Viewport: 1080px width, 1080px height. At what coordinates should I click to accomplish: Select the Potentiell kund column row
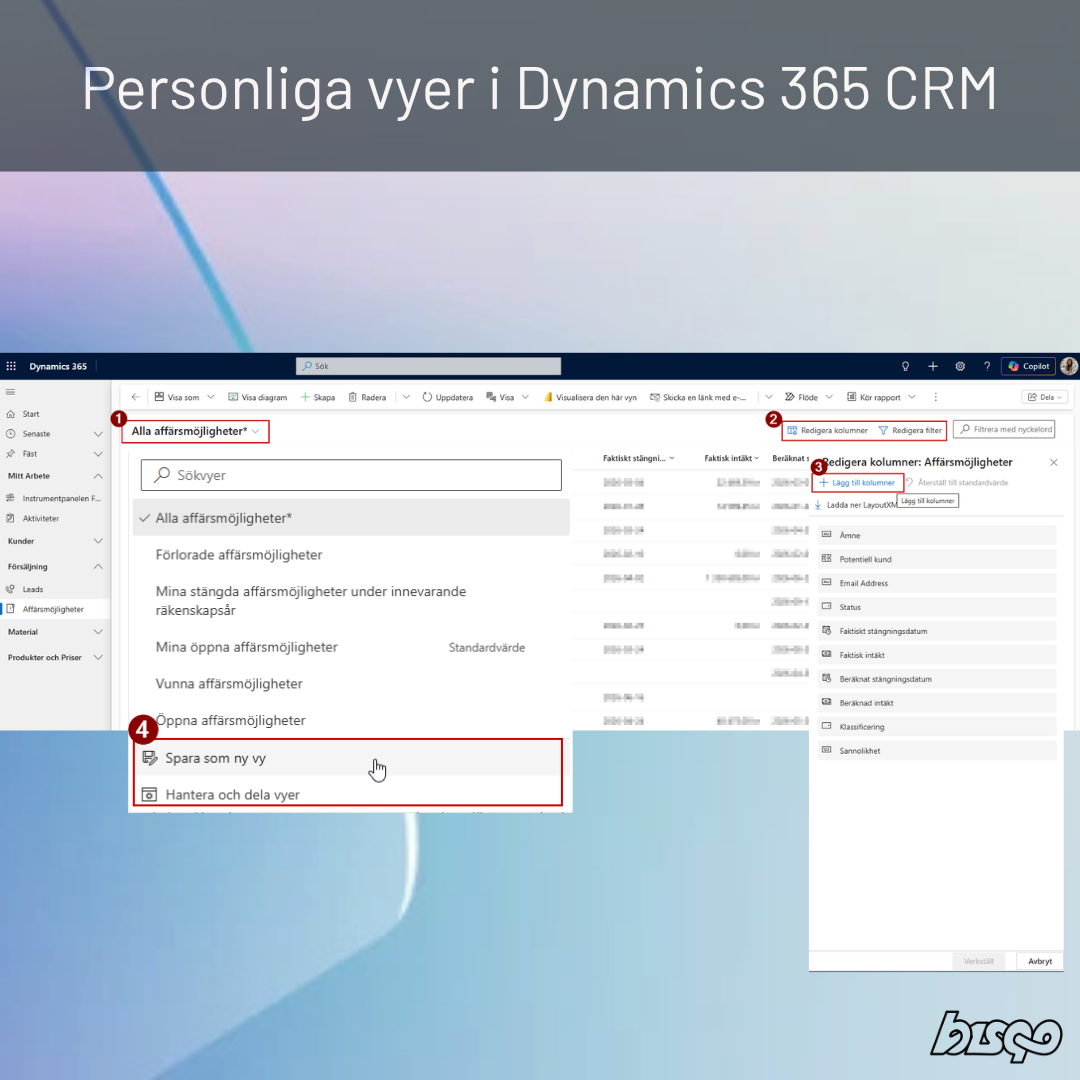(x=937, y=559)
